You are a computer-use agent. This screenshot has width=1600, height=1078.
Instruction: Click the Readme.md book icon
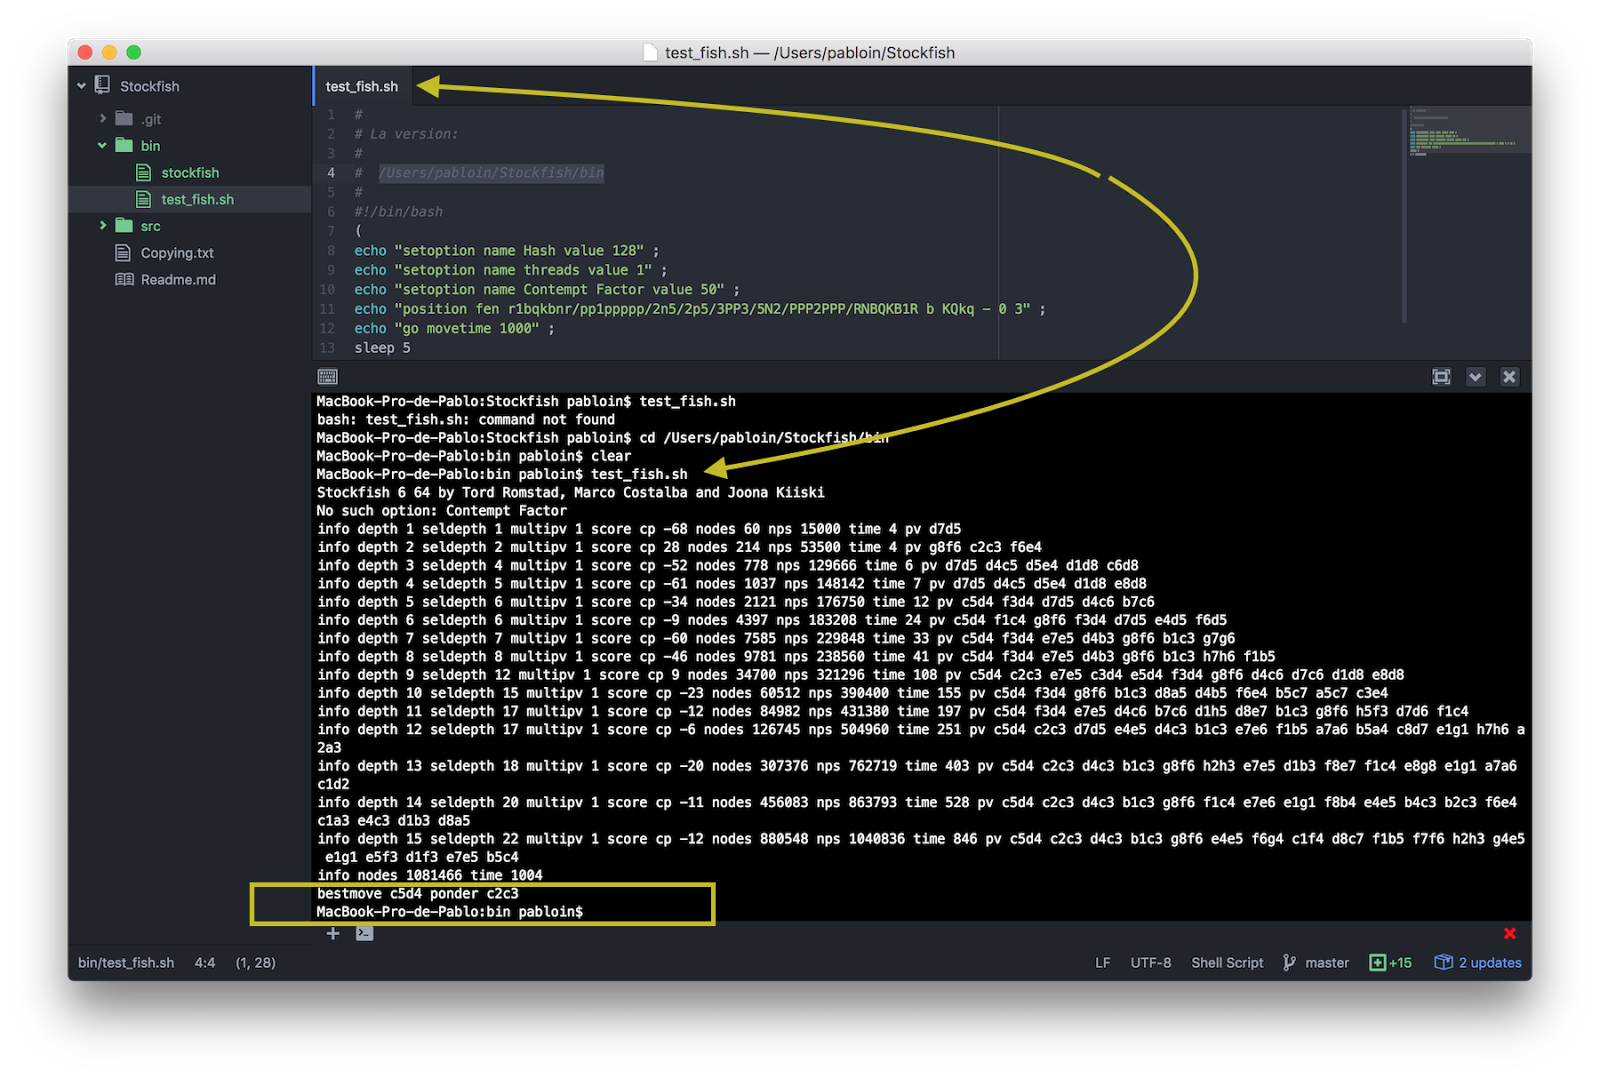tap(124, 280)
